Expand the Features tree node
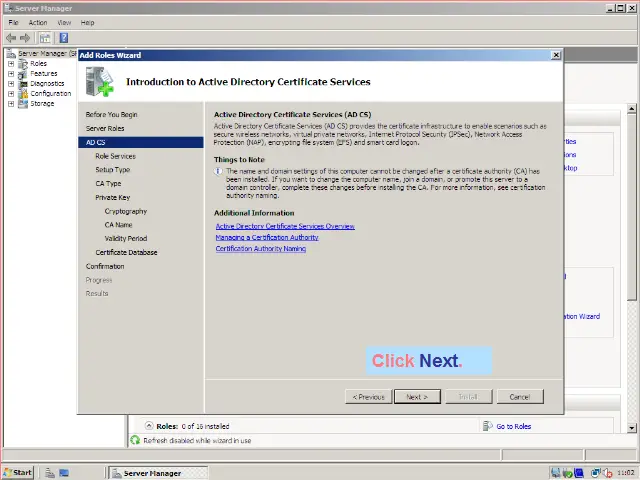 click(11, 74)
